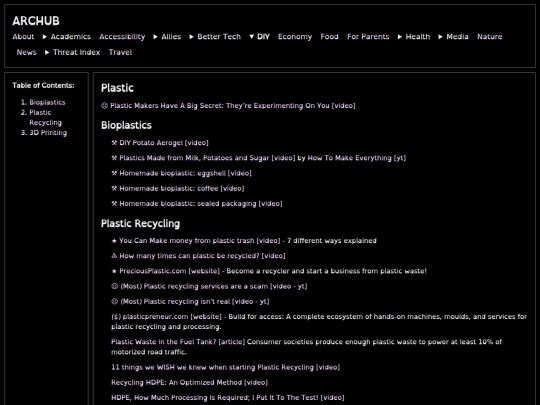Image resolution: width=540 pixels, height=405 pixels.
Task: Jump to Bioplastics in table of contents
Action: [x=47, y=102]
